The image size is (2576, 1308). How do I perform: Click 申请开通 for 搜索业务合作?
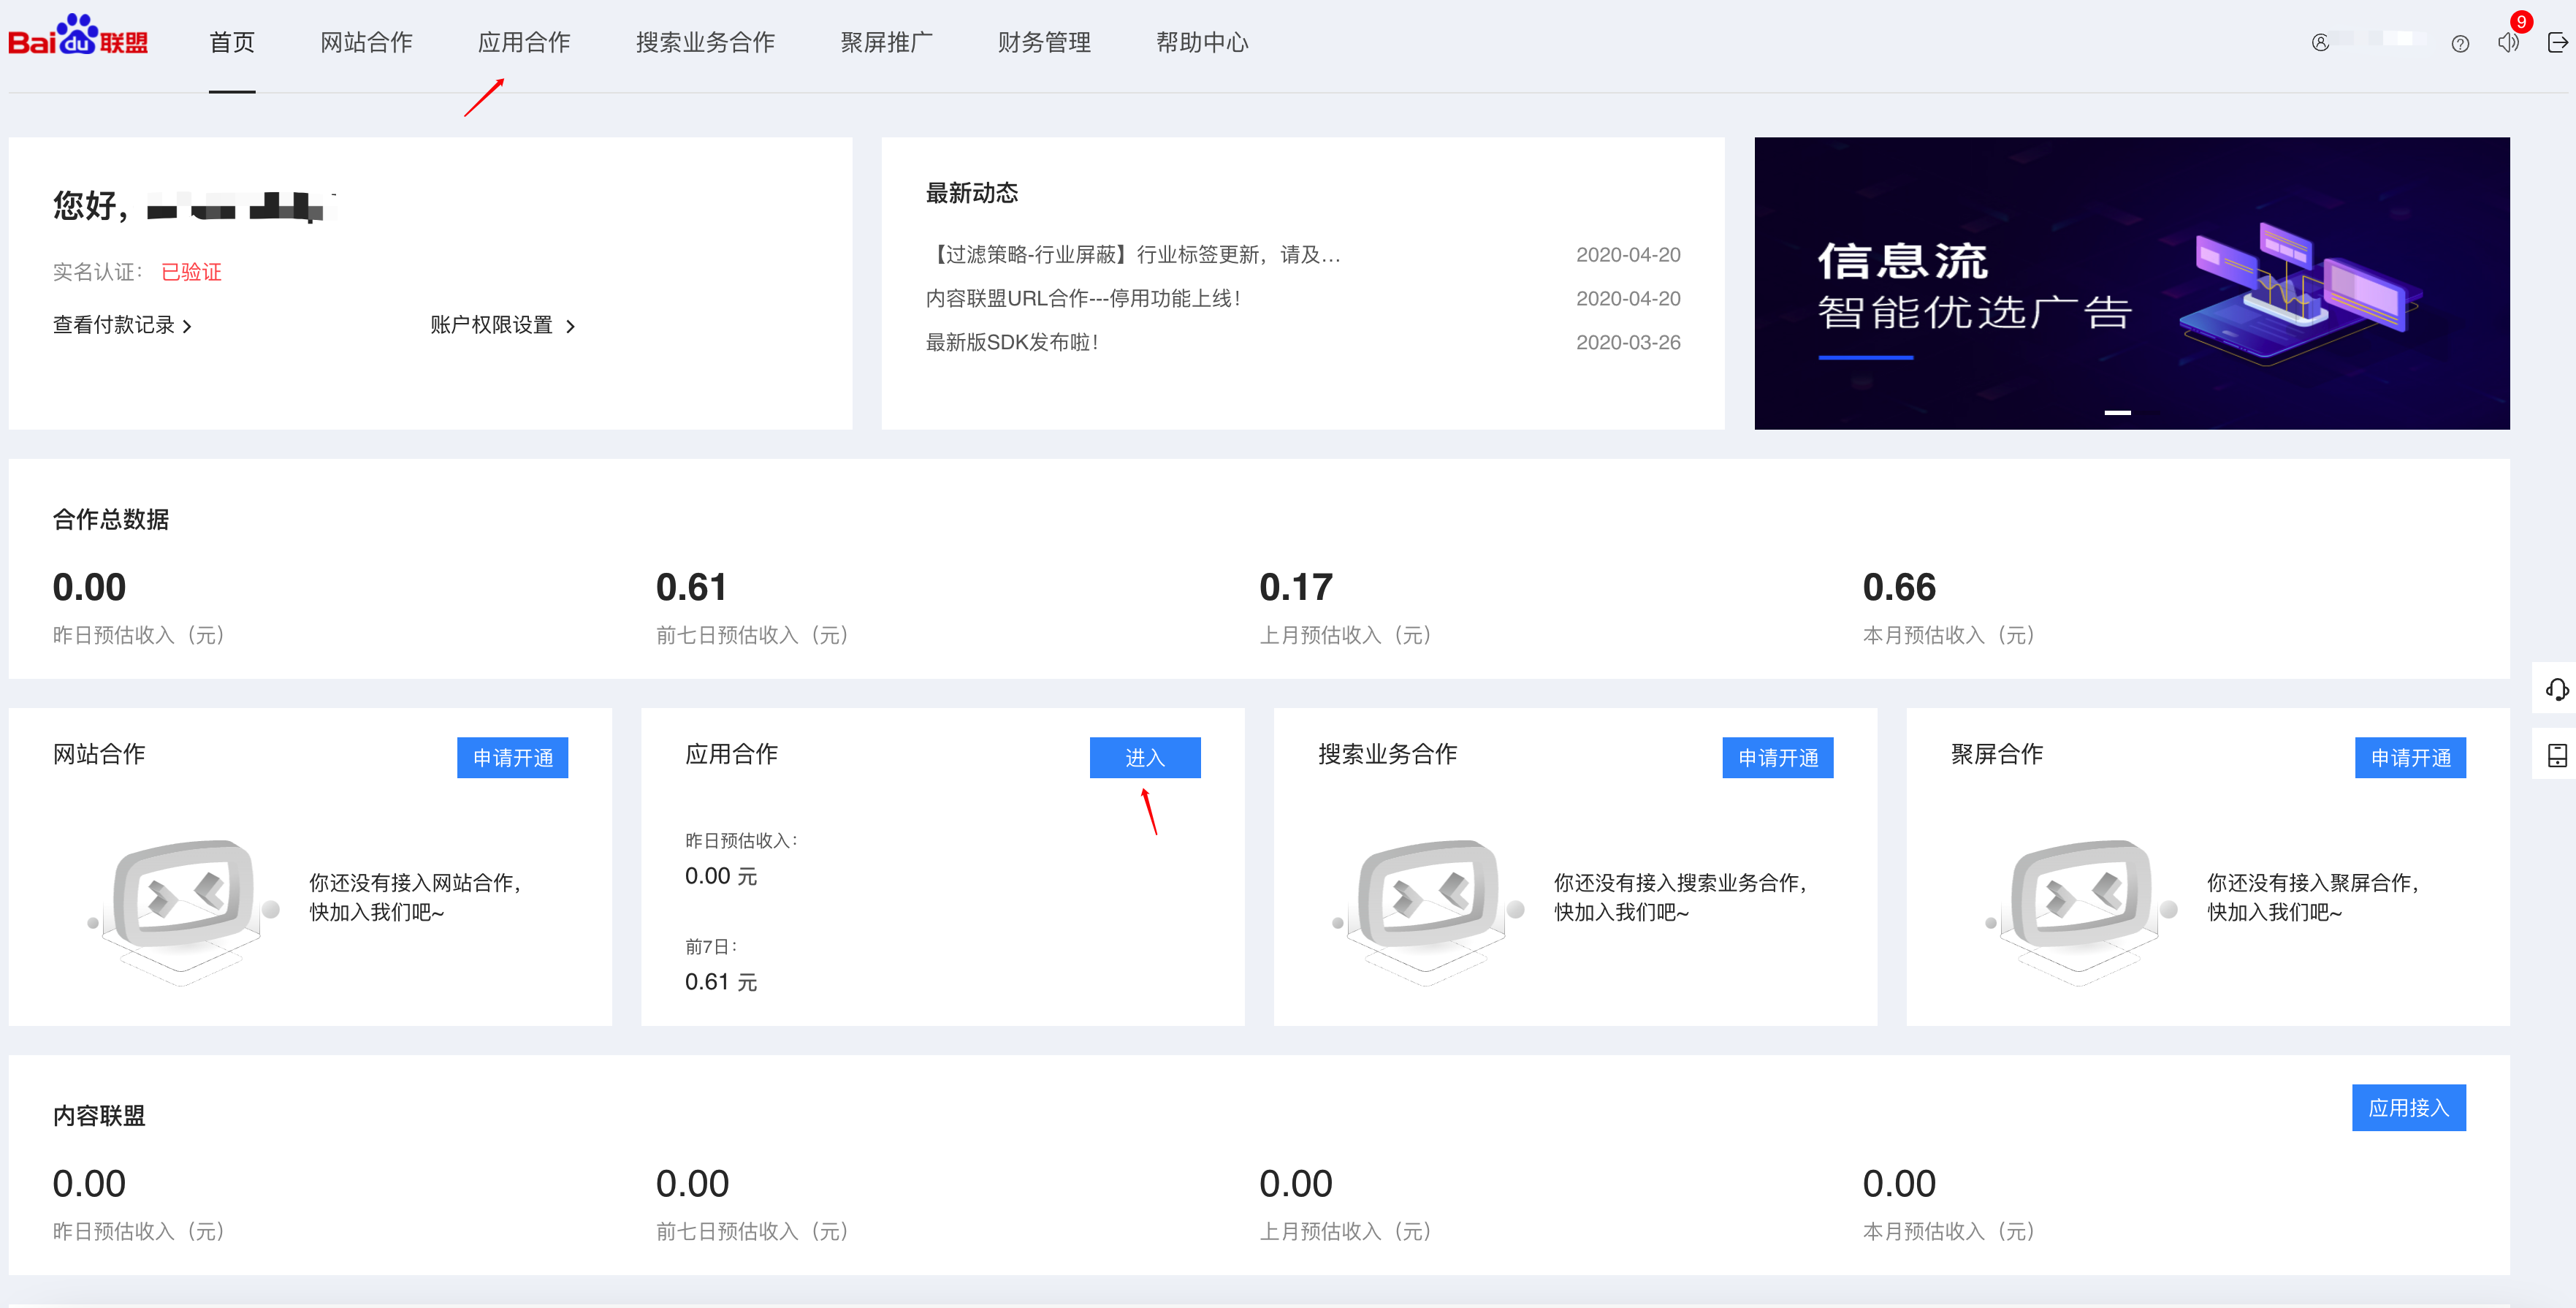(x=1778, y=758)
